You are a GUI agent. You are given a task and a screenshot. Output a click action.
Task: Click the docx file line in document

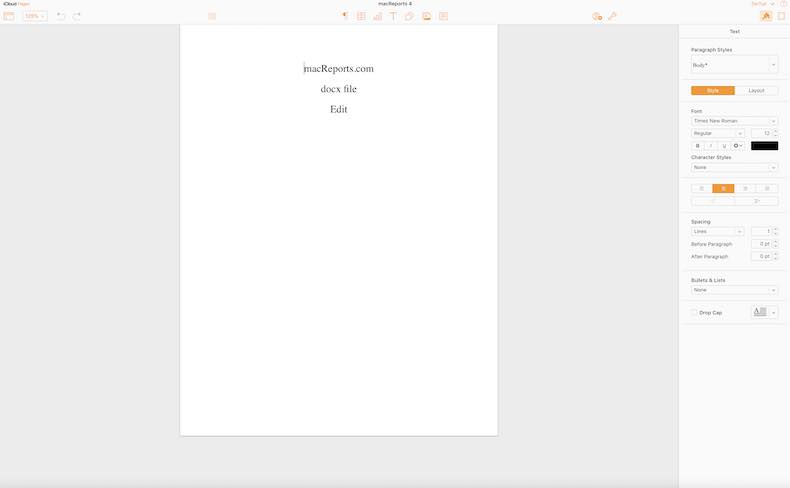pyautogui.click(x=339, y=89)
